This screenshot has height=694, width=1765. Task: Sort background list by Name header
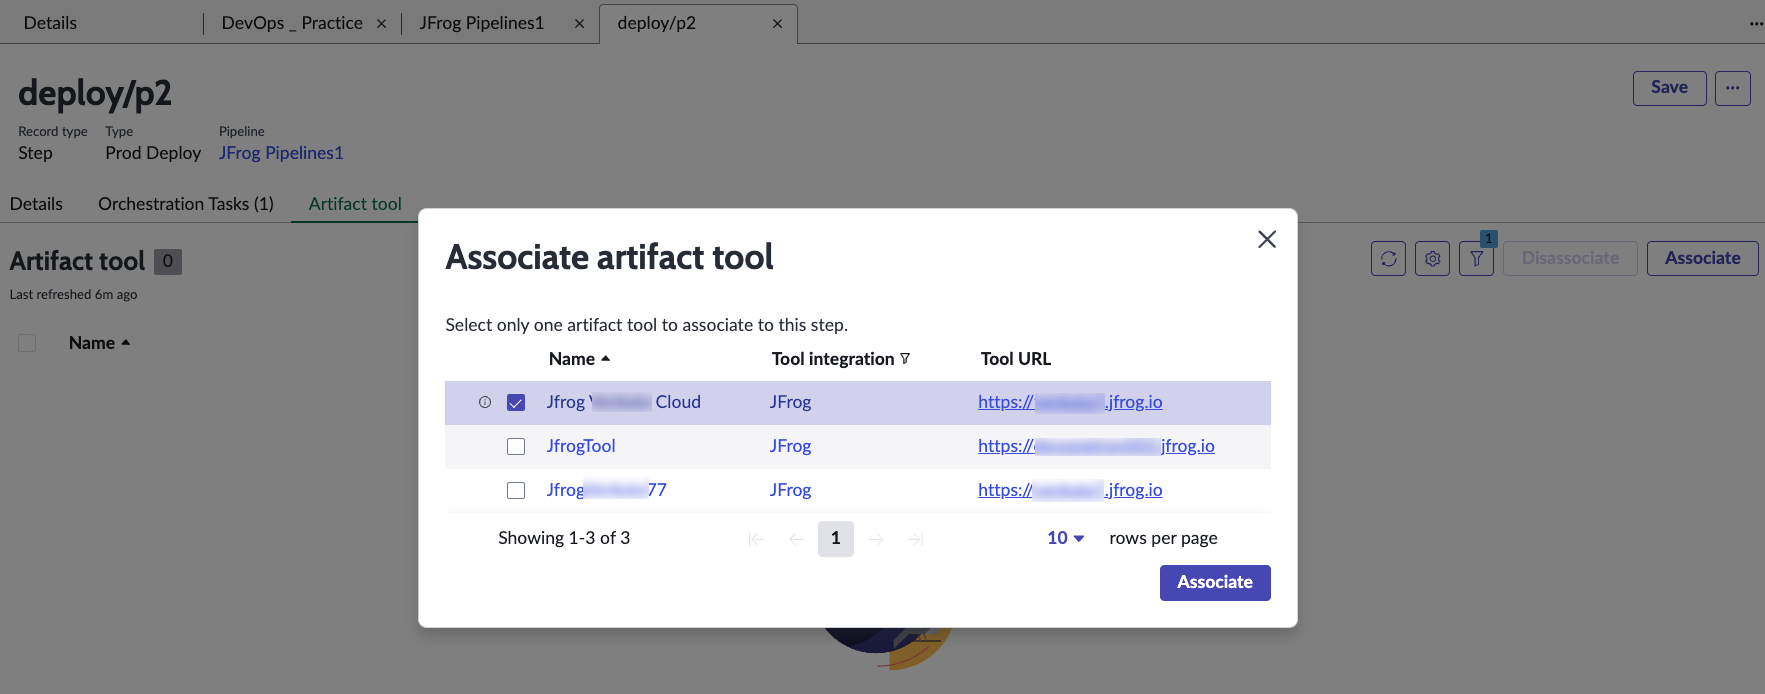tap(99, 343)
